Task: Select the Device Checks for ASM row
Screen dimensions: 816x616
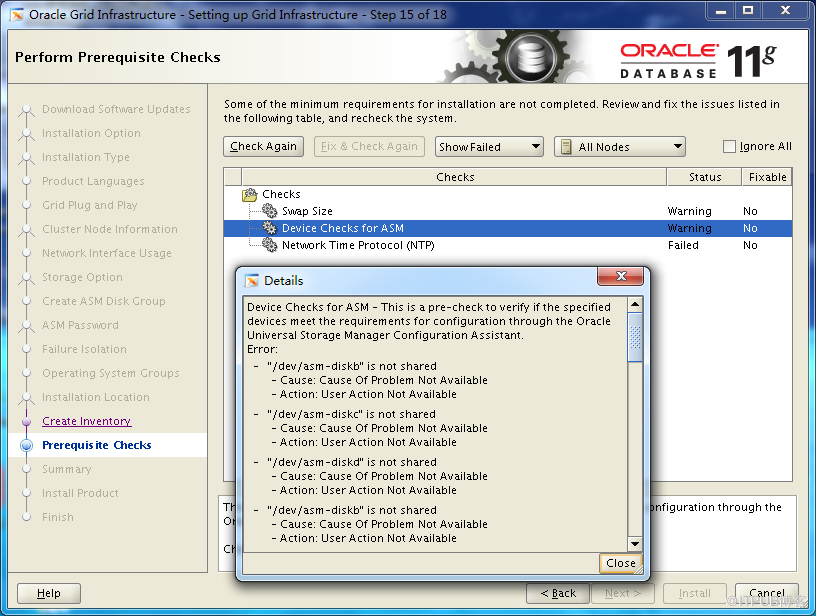Action: point(508,228)
